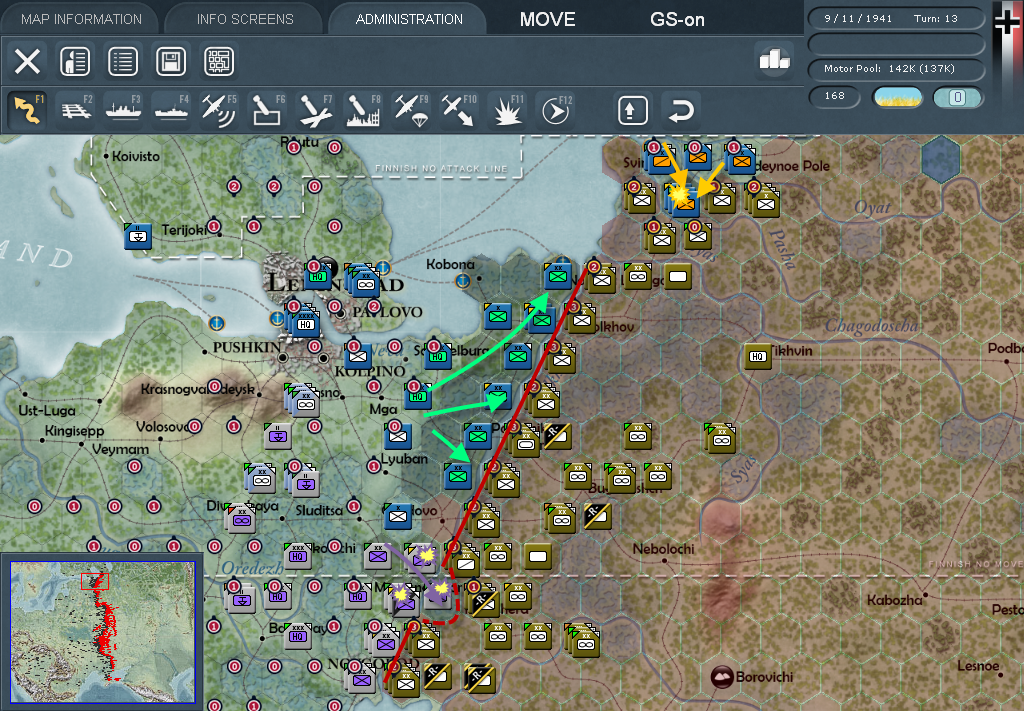Viewport: 1024px width, 711px height.
Task: Select the F6 bomb unit mode
Action: pyautogui.click(x=267, y=109)
